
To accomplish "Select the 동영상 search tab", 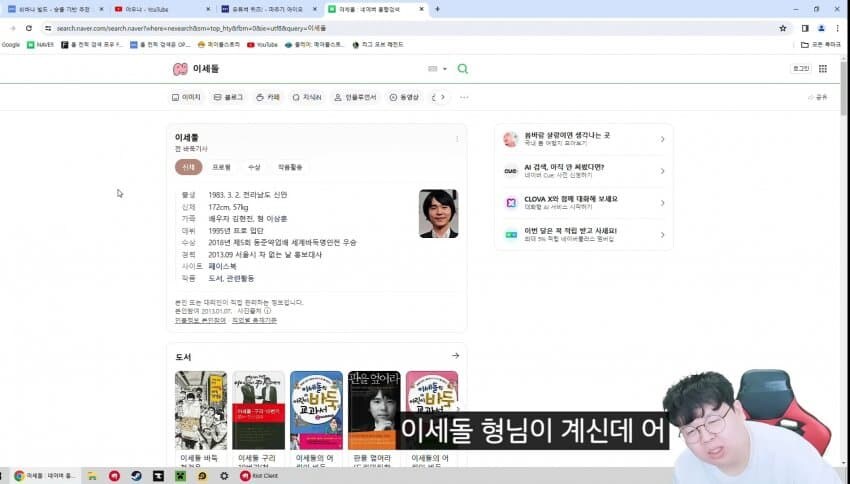I will click(x=404, y=98).
